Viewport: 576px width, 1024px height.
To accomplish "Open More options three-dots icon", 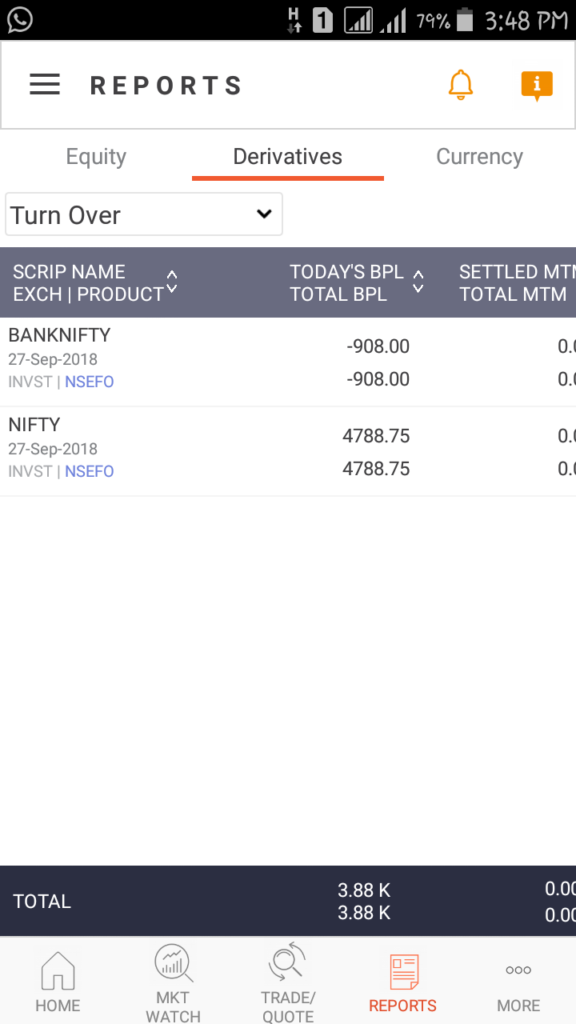I will (519, 970).
